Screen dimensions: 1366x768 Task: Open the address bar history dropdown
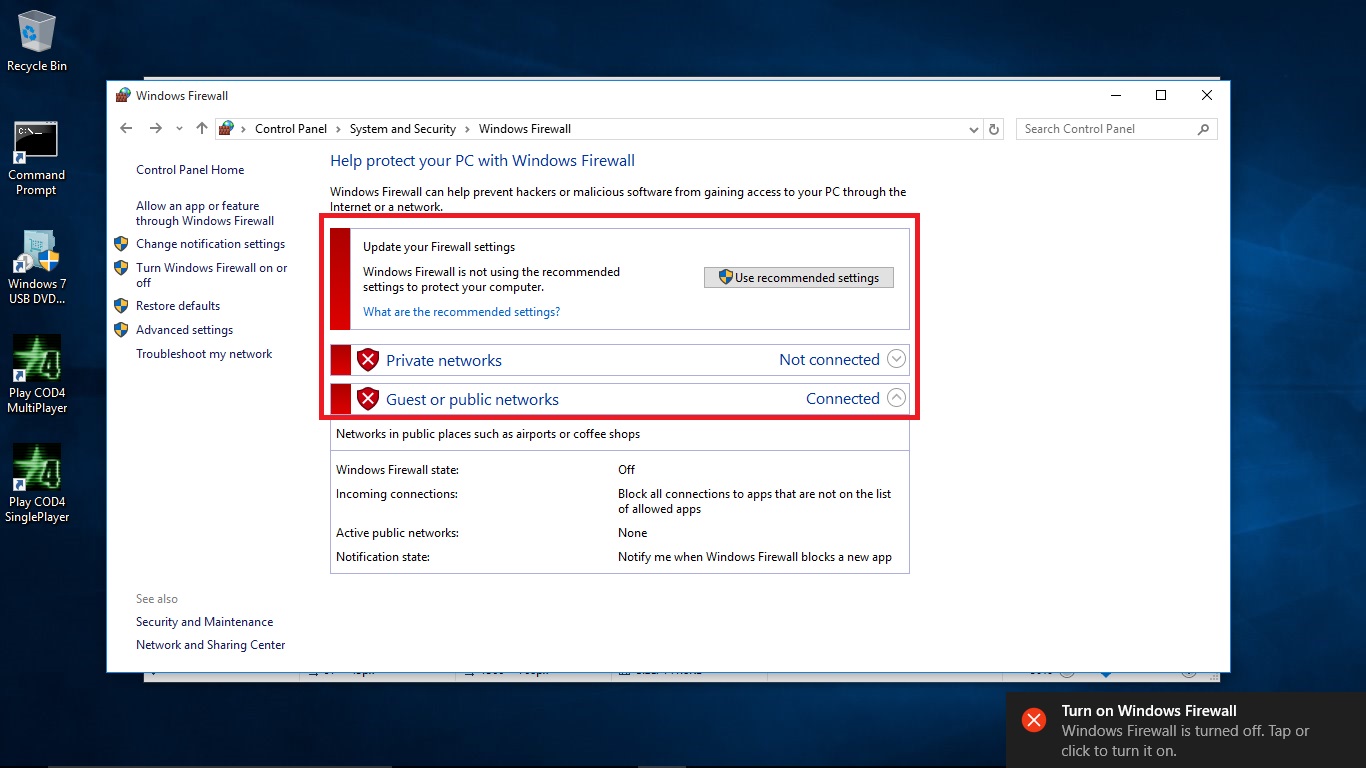pyautogui.click(x=975, y=129)
